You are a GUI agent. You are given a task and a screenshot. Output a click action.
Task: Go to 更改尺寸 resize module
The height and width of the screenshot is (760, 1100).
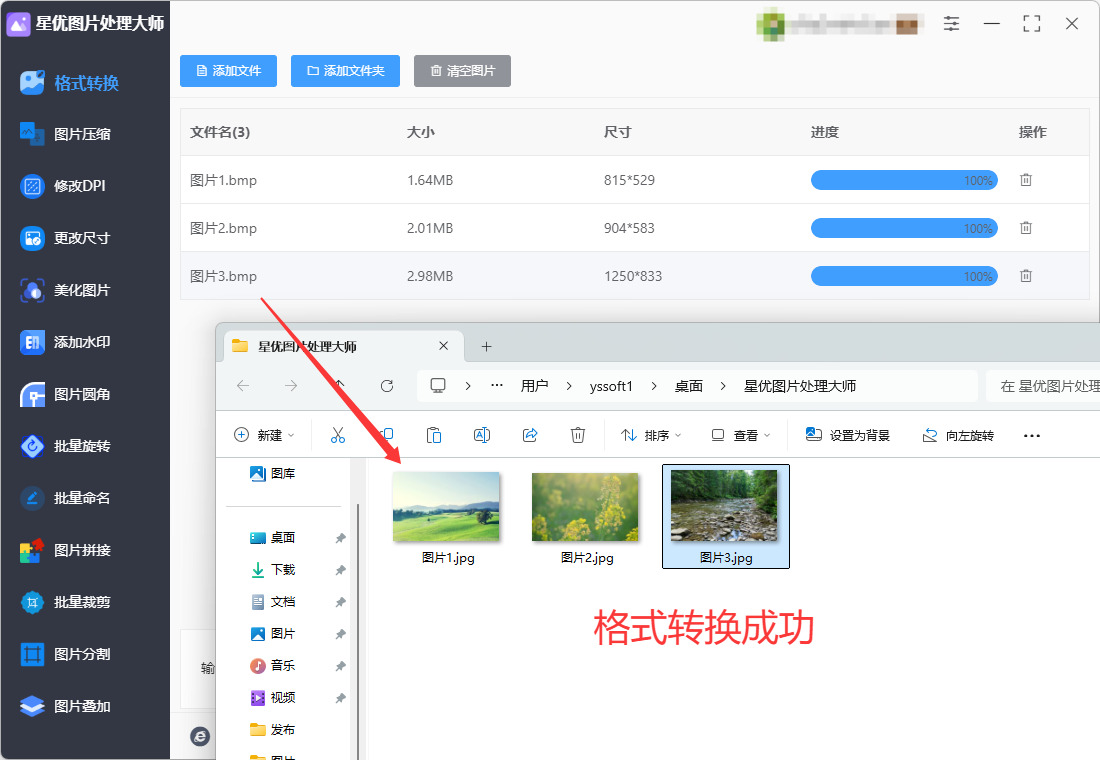click(x=65, y=238)
